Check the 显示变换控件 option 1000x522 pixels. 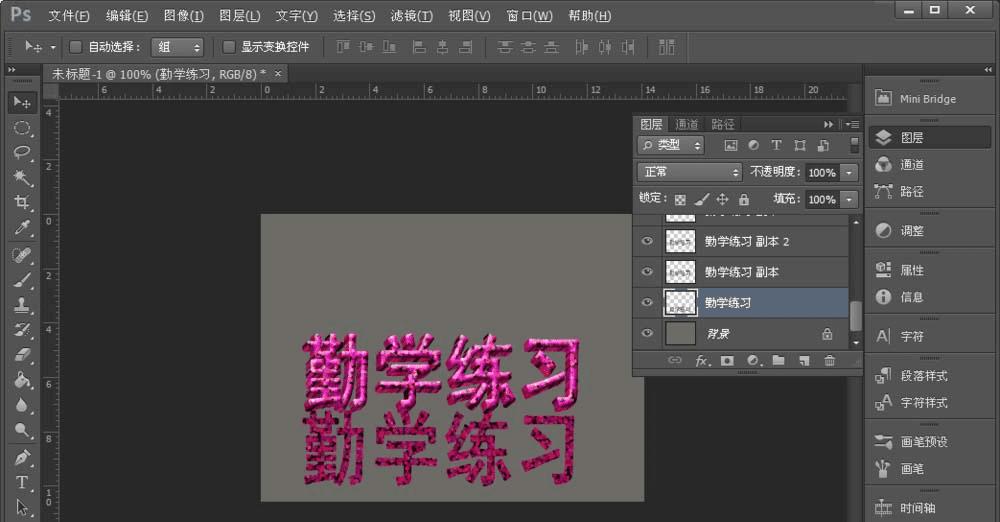229,47
